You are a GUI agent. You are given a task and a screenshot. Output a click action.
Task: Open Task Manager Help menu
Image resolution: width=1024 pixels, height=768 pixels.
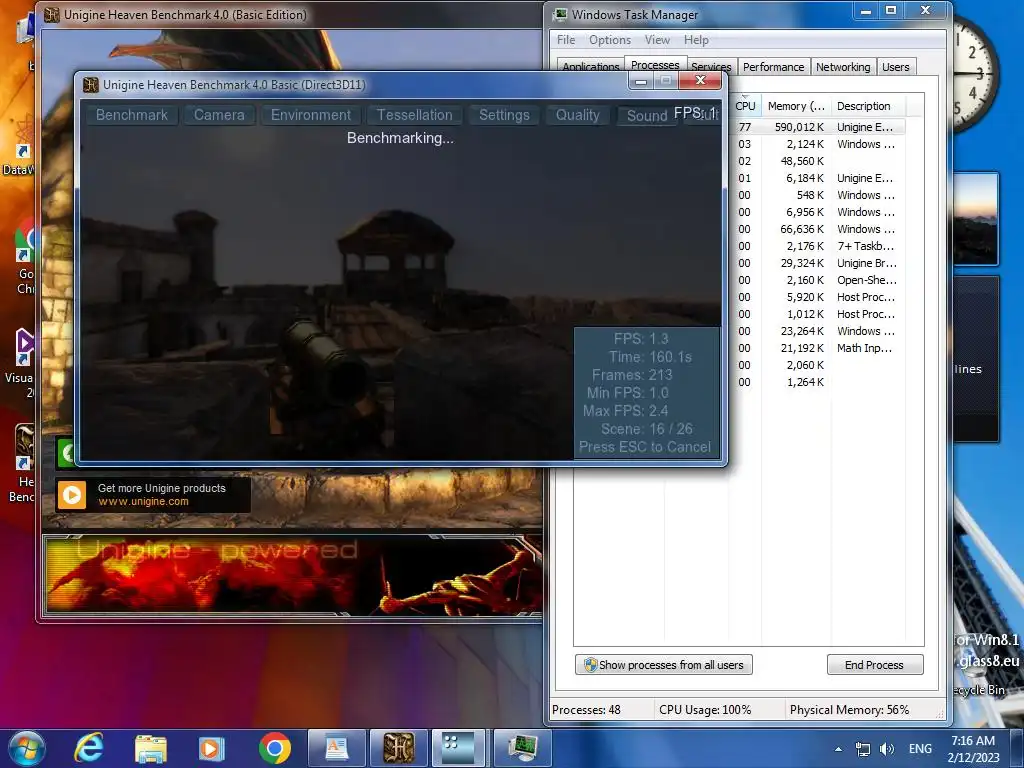click(696, 40)
